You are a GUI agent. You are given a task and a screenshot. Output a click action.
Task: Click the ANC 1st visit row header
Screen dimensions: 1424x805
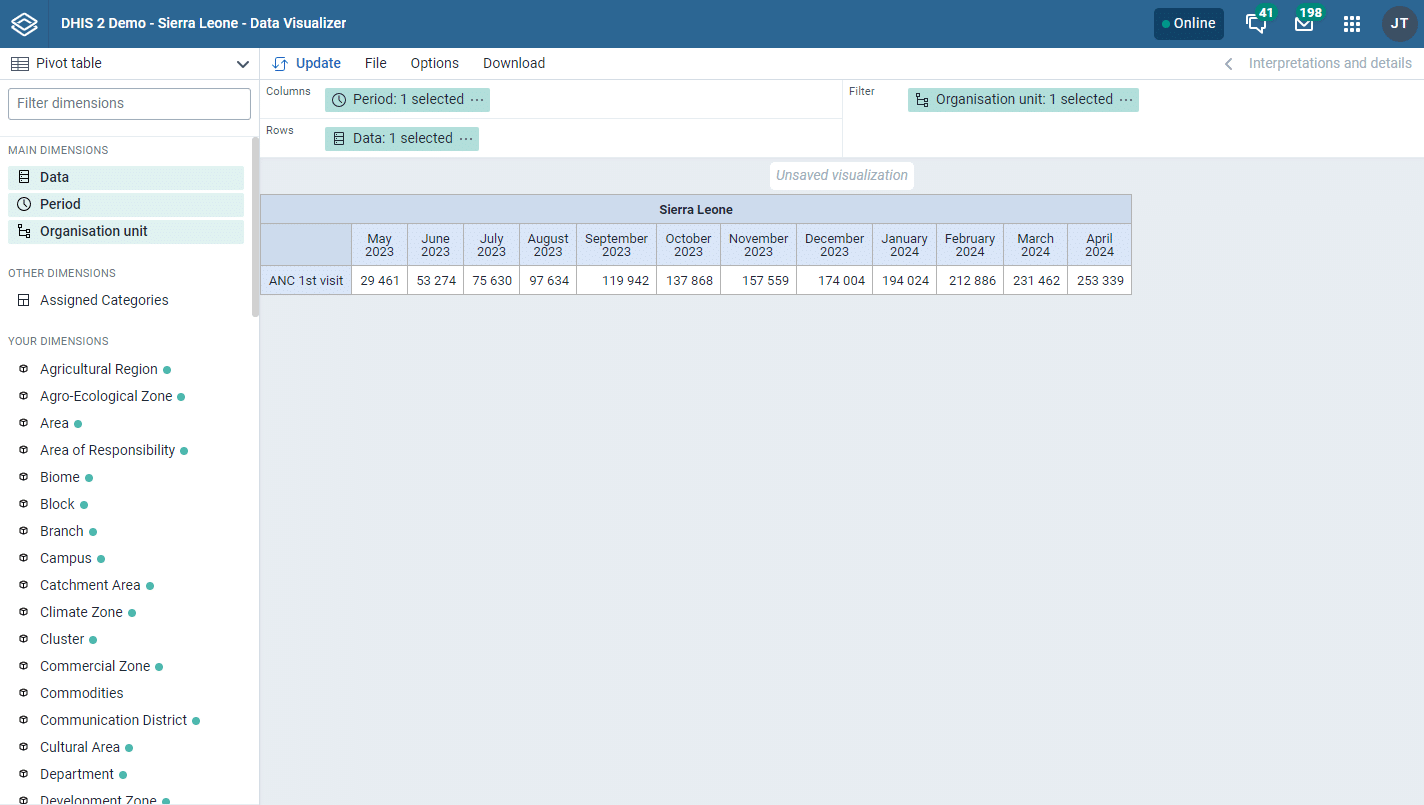coord(306,281)
